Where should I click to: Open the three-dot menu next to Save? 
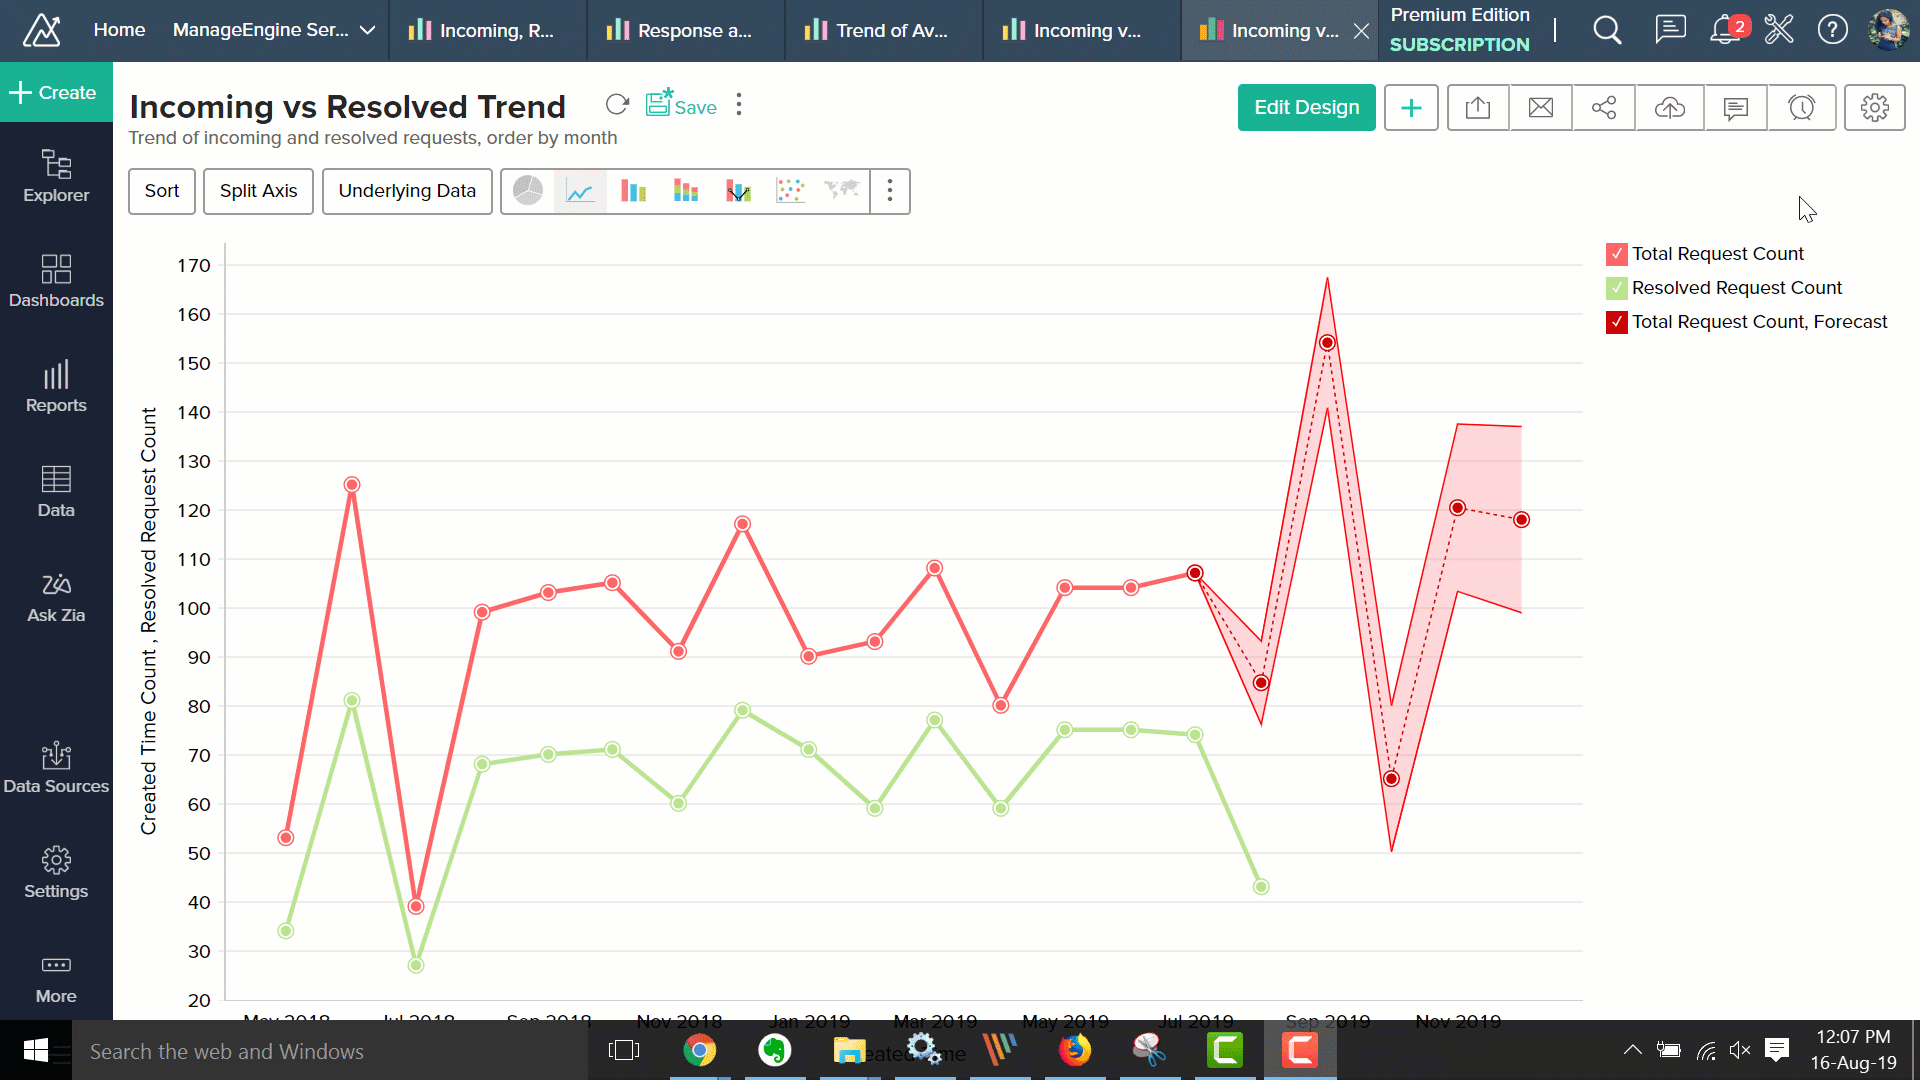coord(739,105)
